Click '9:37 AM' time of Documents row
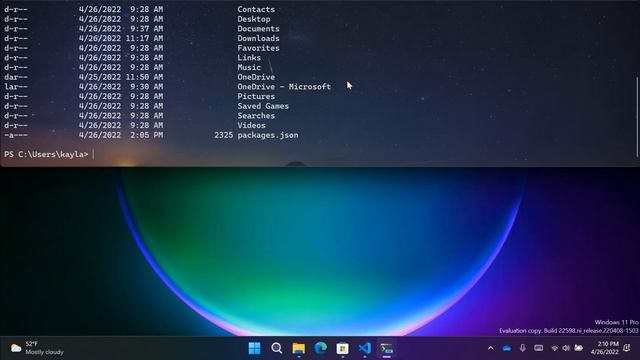The height and width of the screenshot is (360, 640). click(x=147, y=29)
